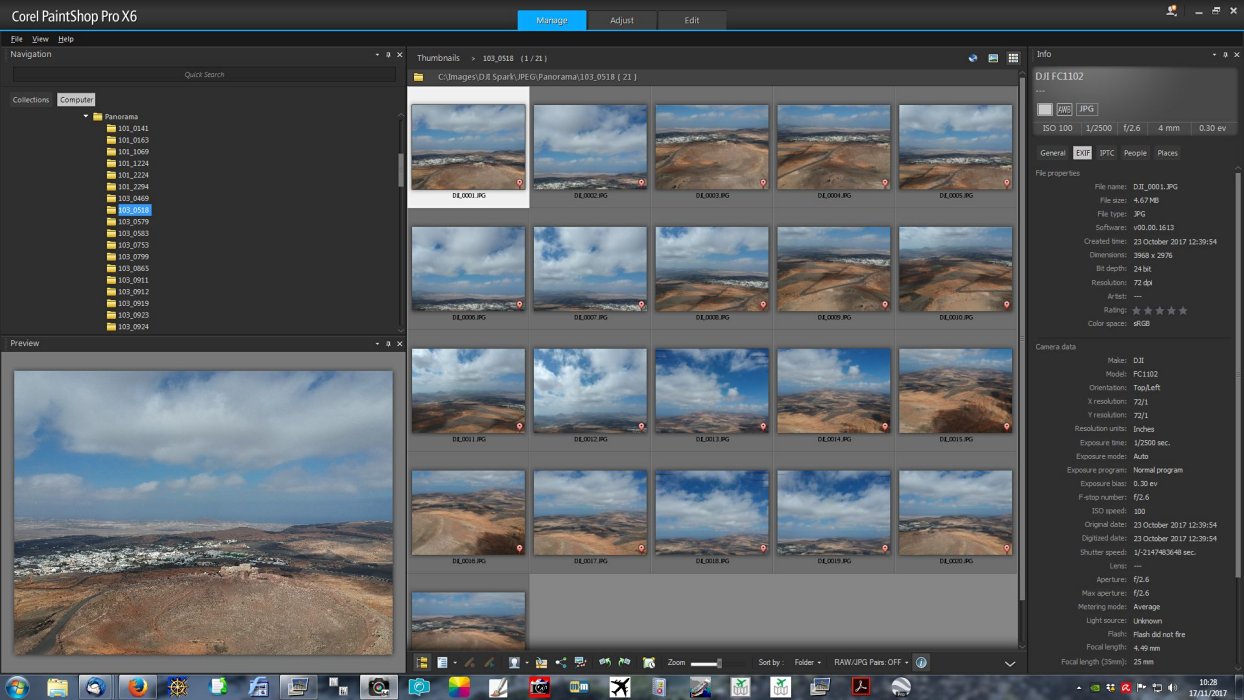Select Thumbnail mode grid icon
This screenshot has height=700, width=1244.
point(1013,58)
